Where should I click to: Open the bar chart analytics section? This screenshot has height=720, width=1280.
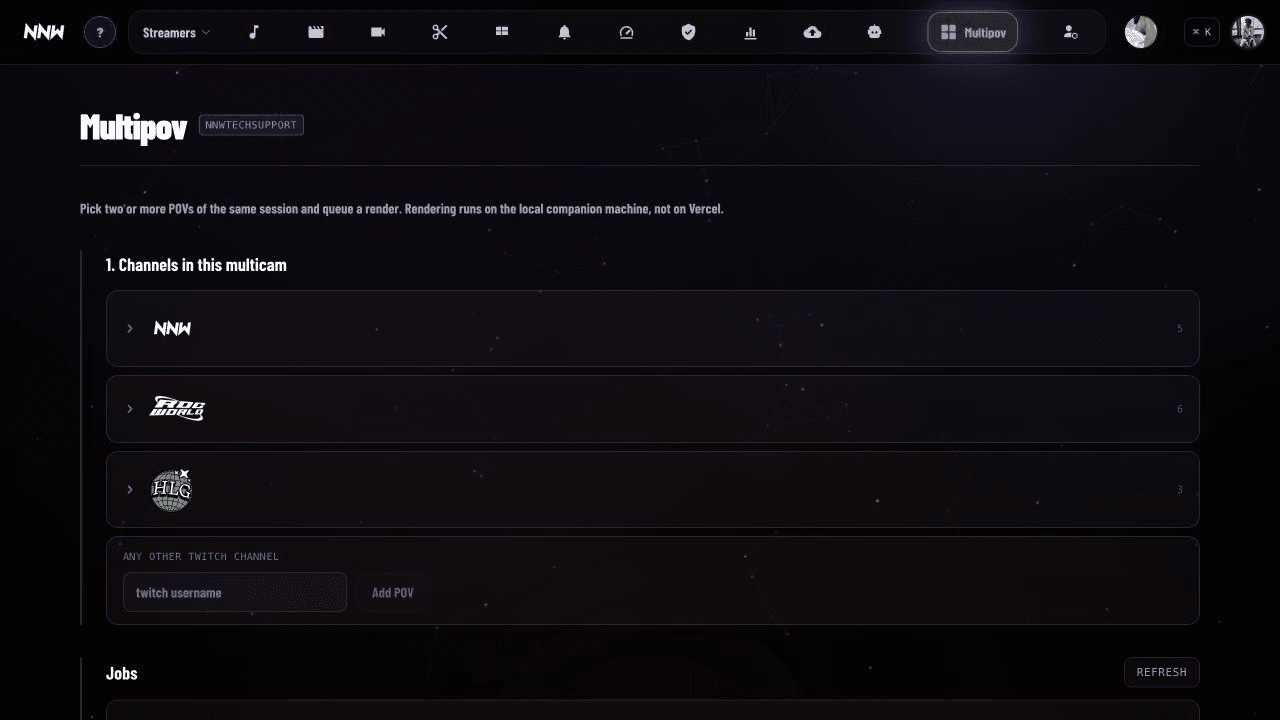750,32
